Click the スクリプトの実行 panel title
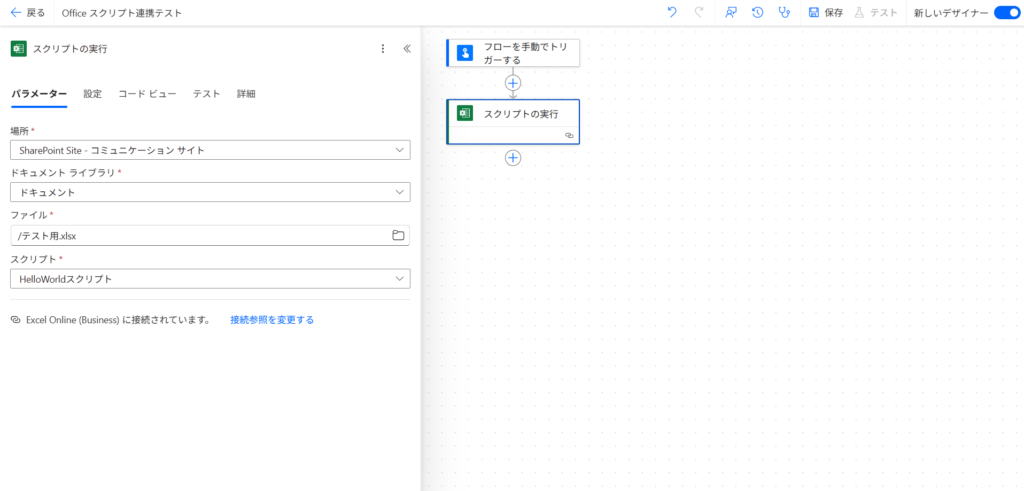1024x491 pixels. 71,49
